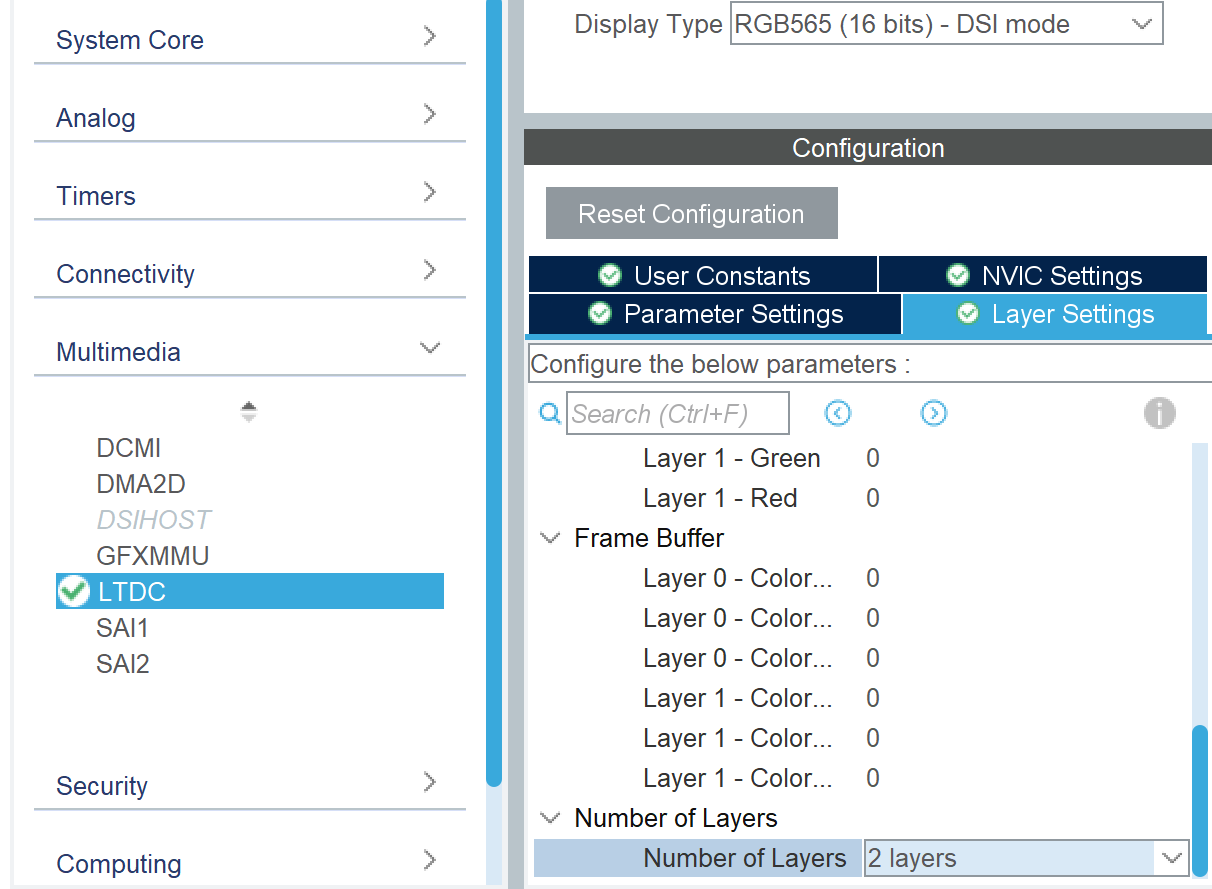Open the Number of Layers dropdown
The width and height of the screenshot is (1212, 889).
click(1170, 857)
